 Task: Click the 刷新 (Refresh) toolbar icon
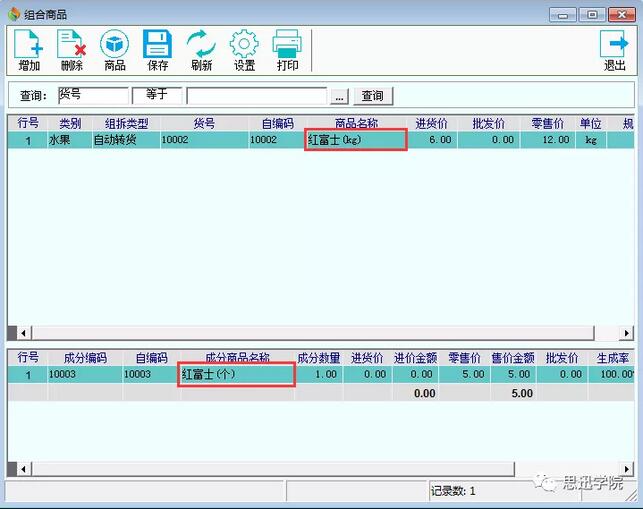[x=201, y=49]
